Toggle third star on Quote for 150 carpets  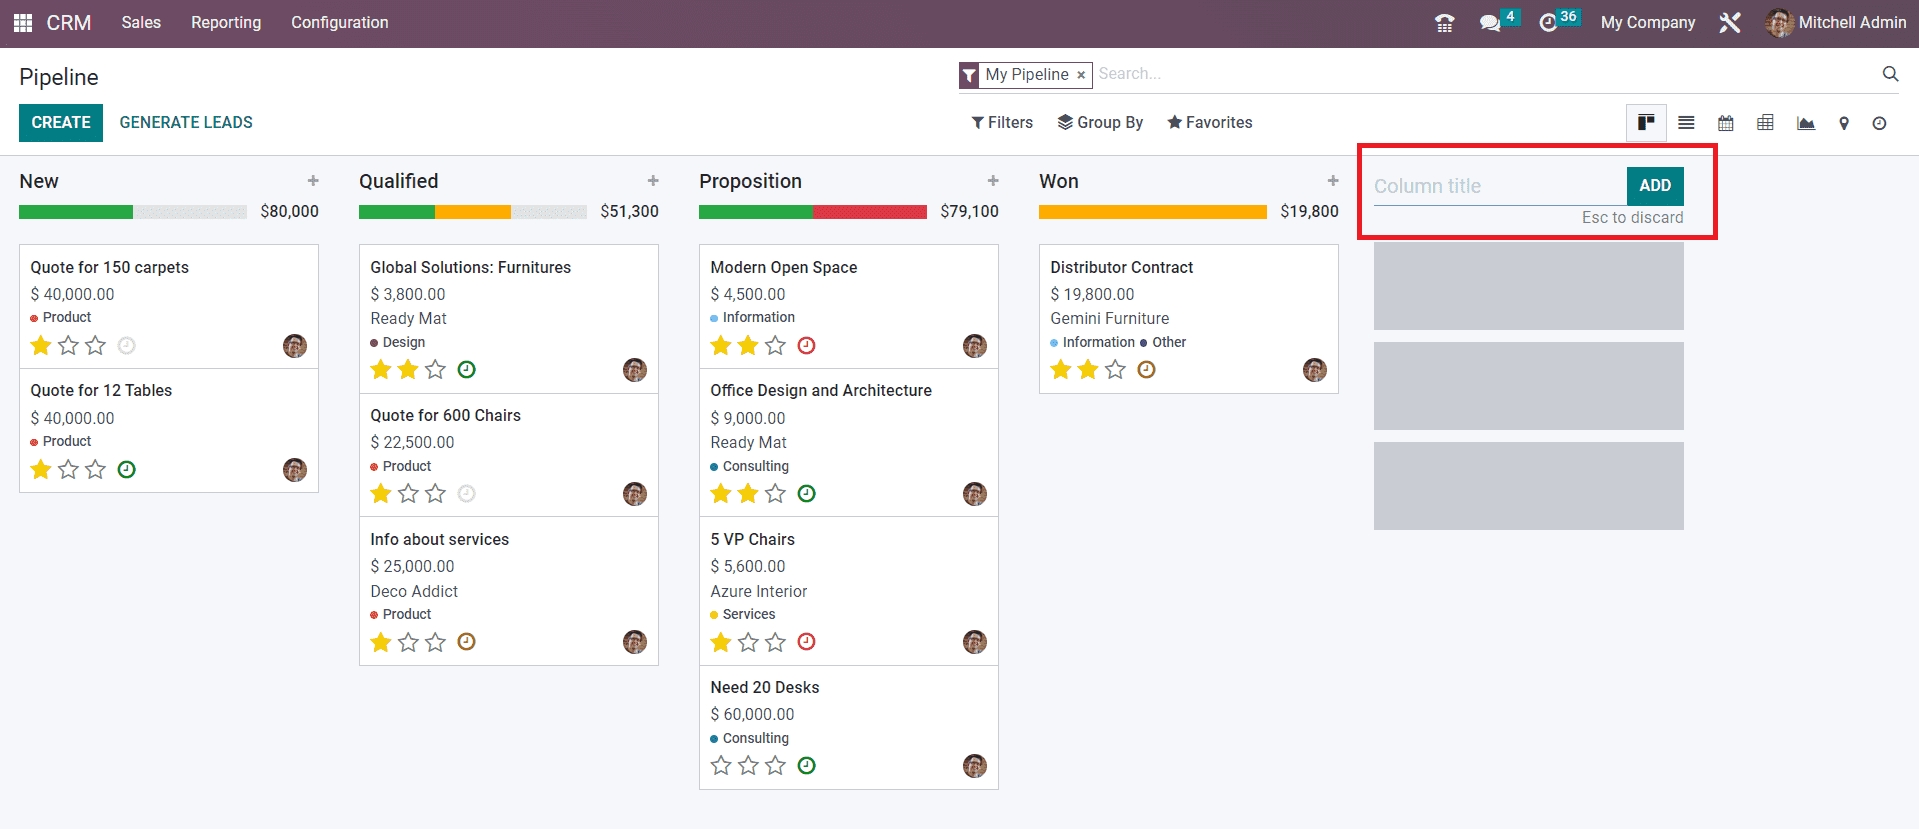pos(95,346)
